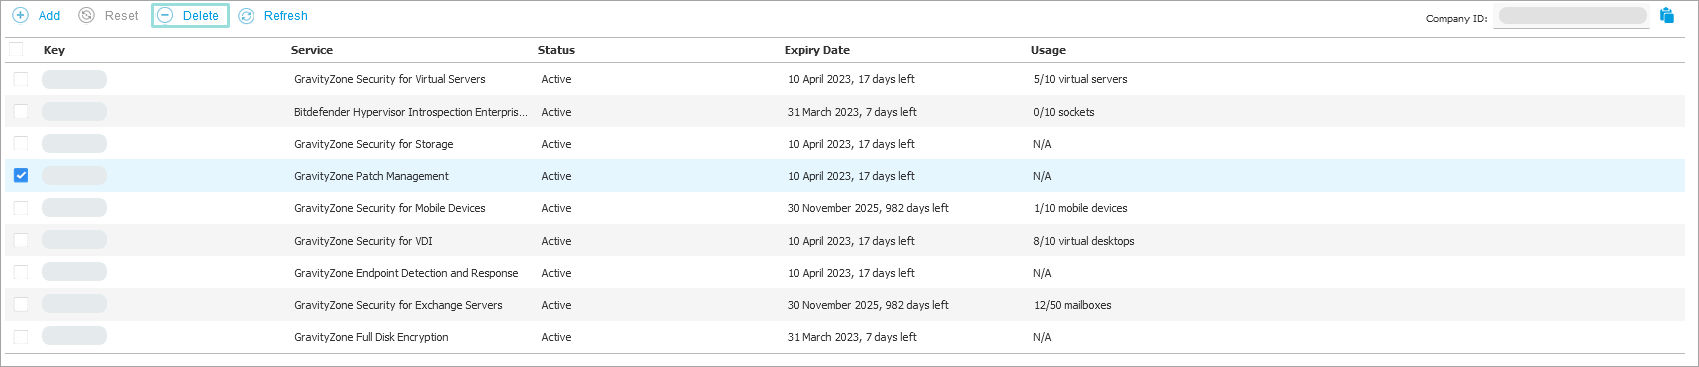
Task: Check the Full Disk Encryption row checkbox
Action: (21, 337)
